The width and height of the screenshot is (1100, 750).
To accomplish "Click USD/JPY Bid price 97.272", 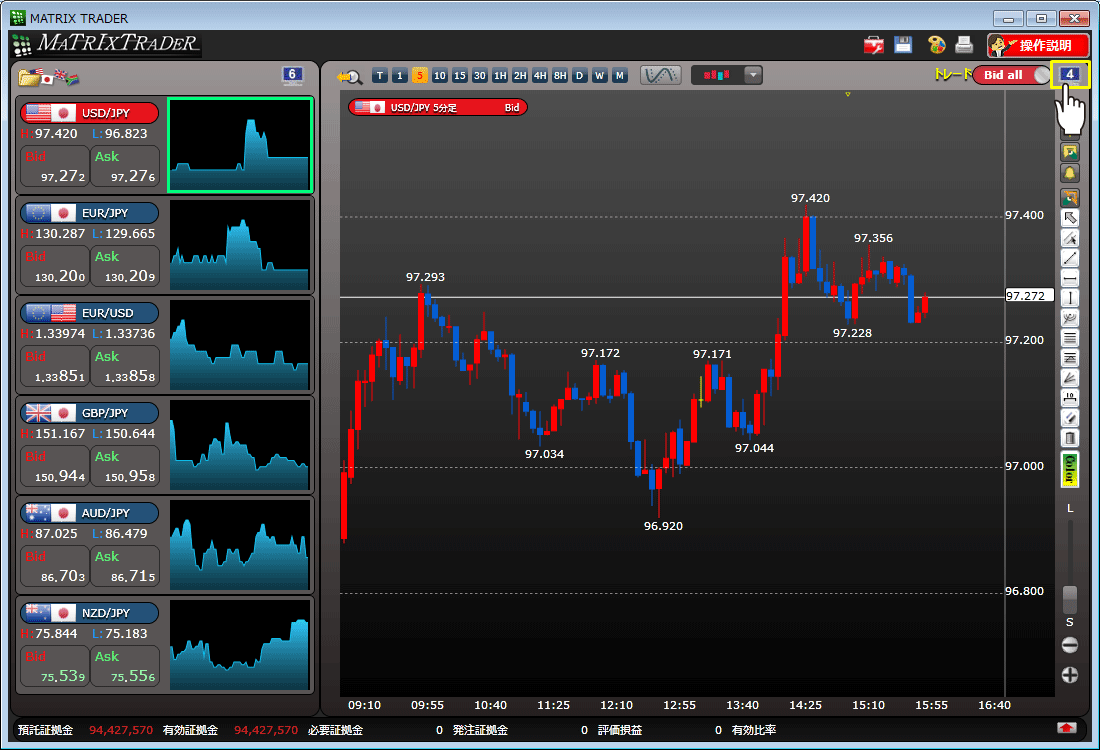I will click(55, 166).
